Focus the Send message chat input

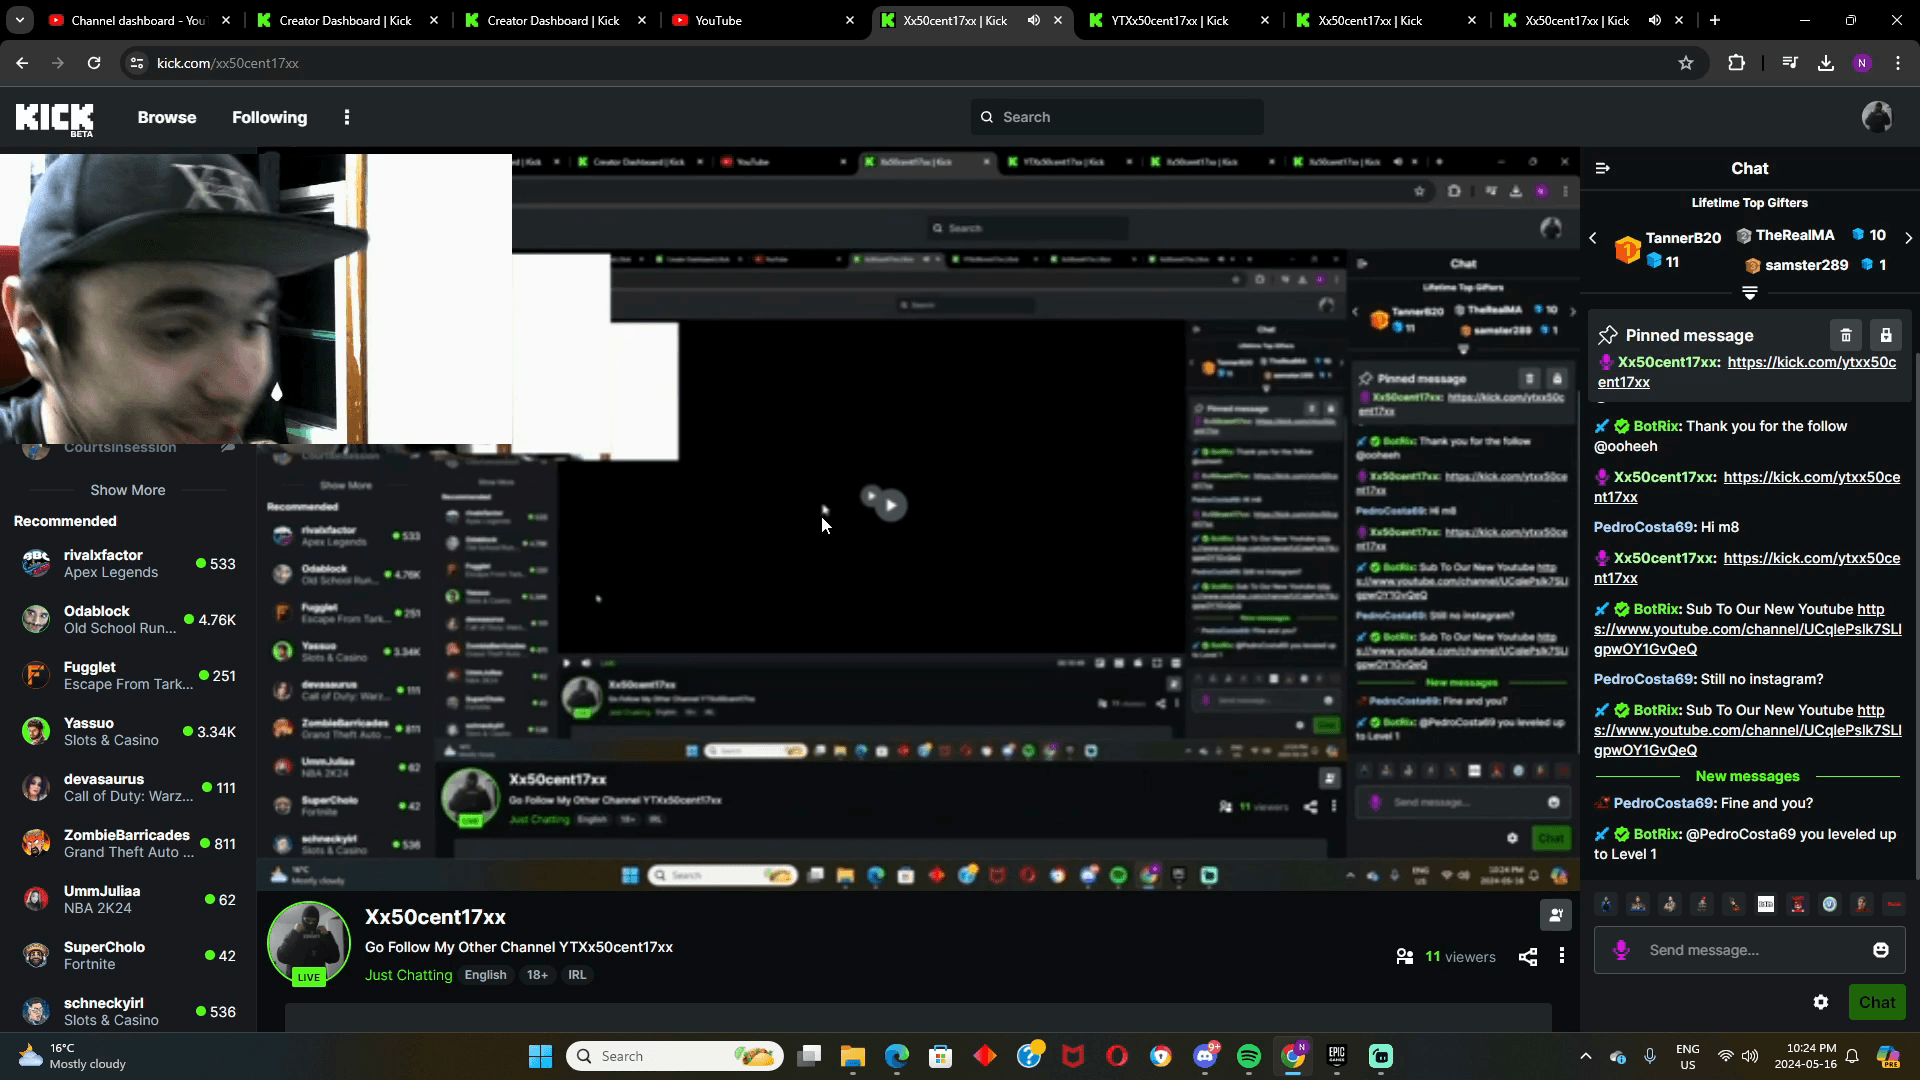click(x=1749, y=950)
